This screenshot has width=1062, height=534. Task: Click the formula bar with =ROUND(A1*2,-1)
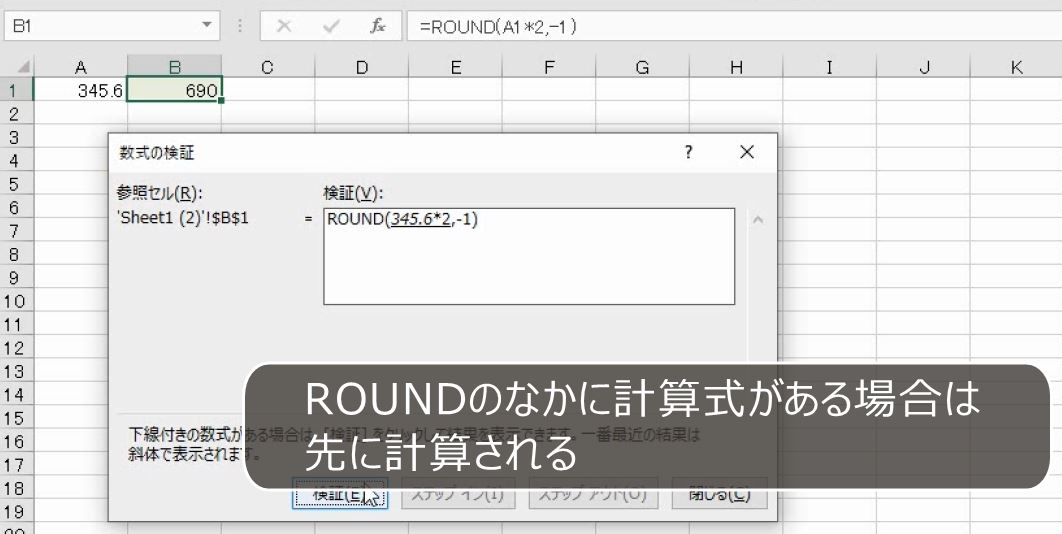(x=734, y=26)
